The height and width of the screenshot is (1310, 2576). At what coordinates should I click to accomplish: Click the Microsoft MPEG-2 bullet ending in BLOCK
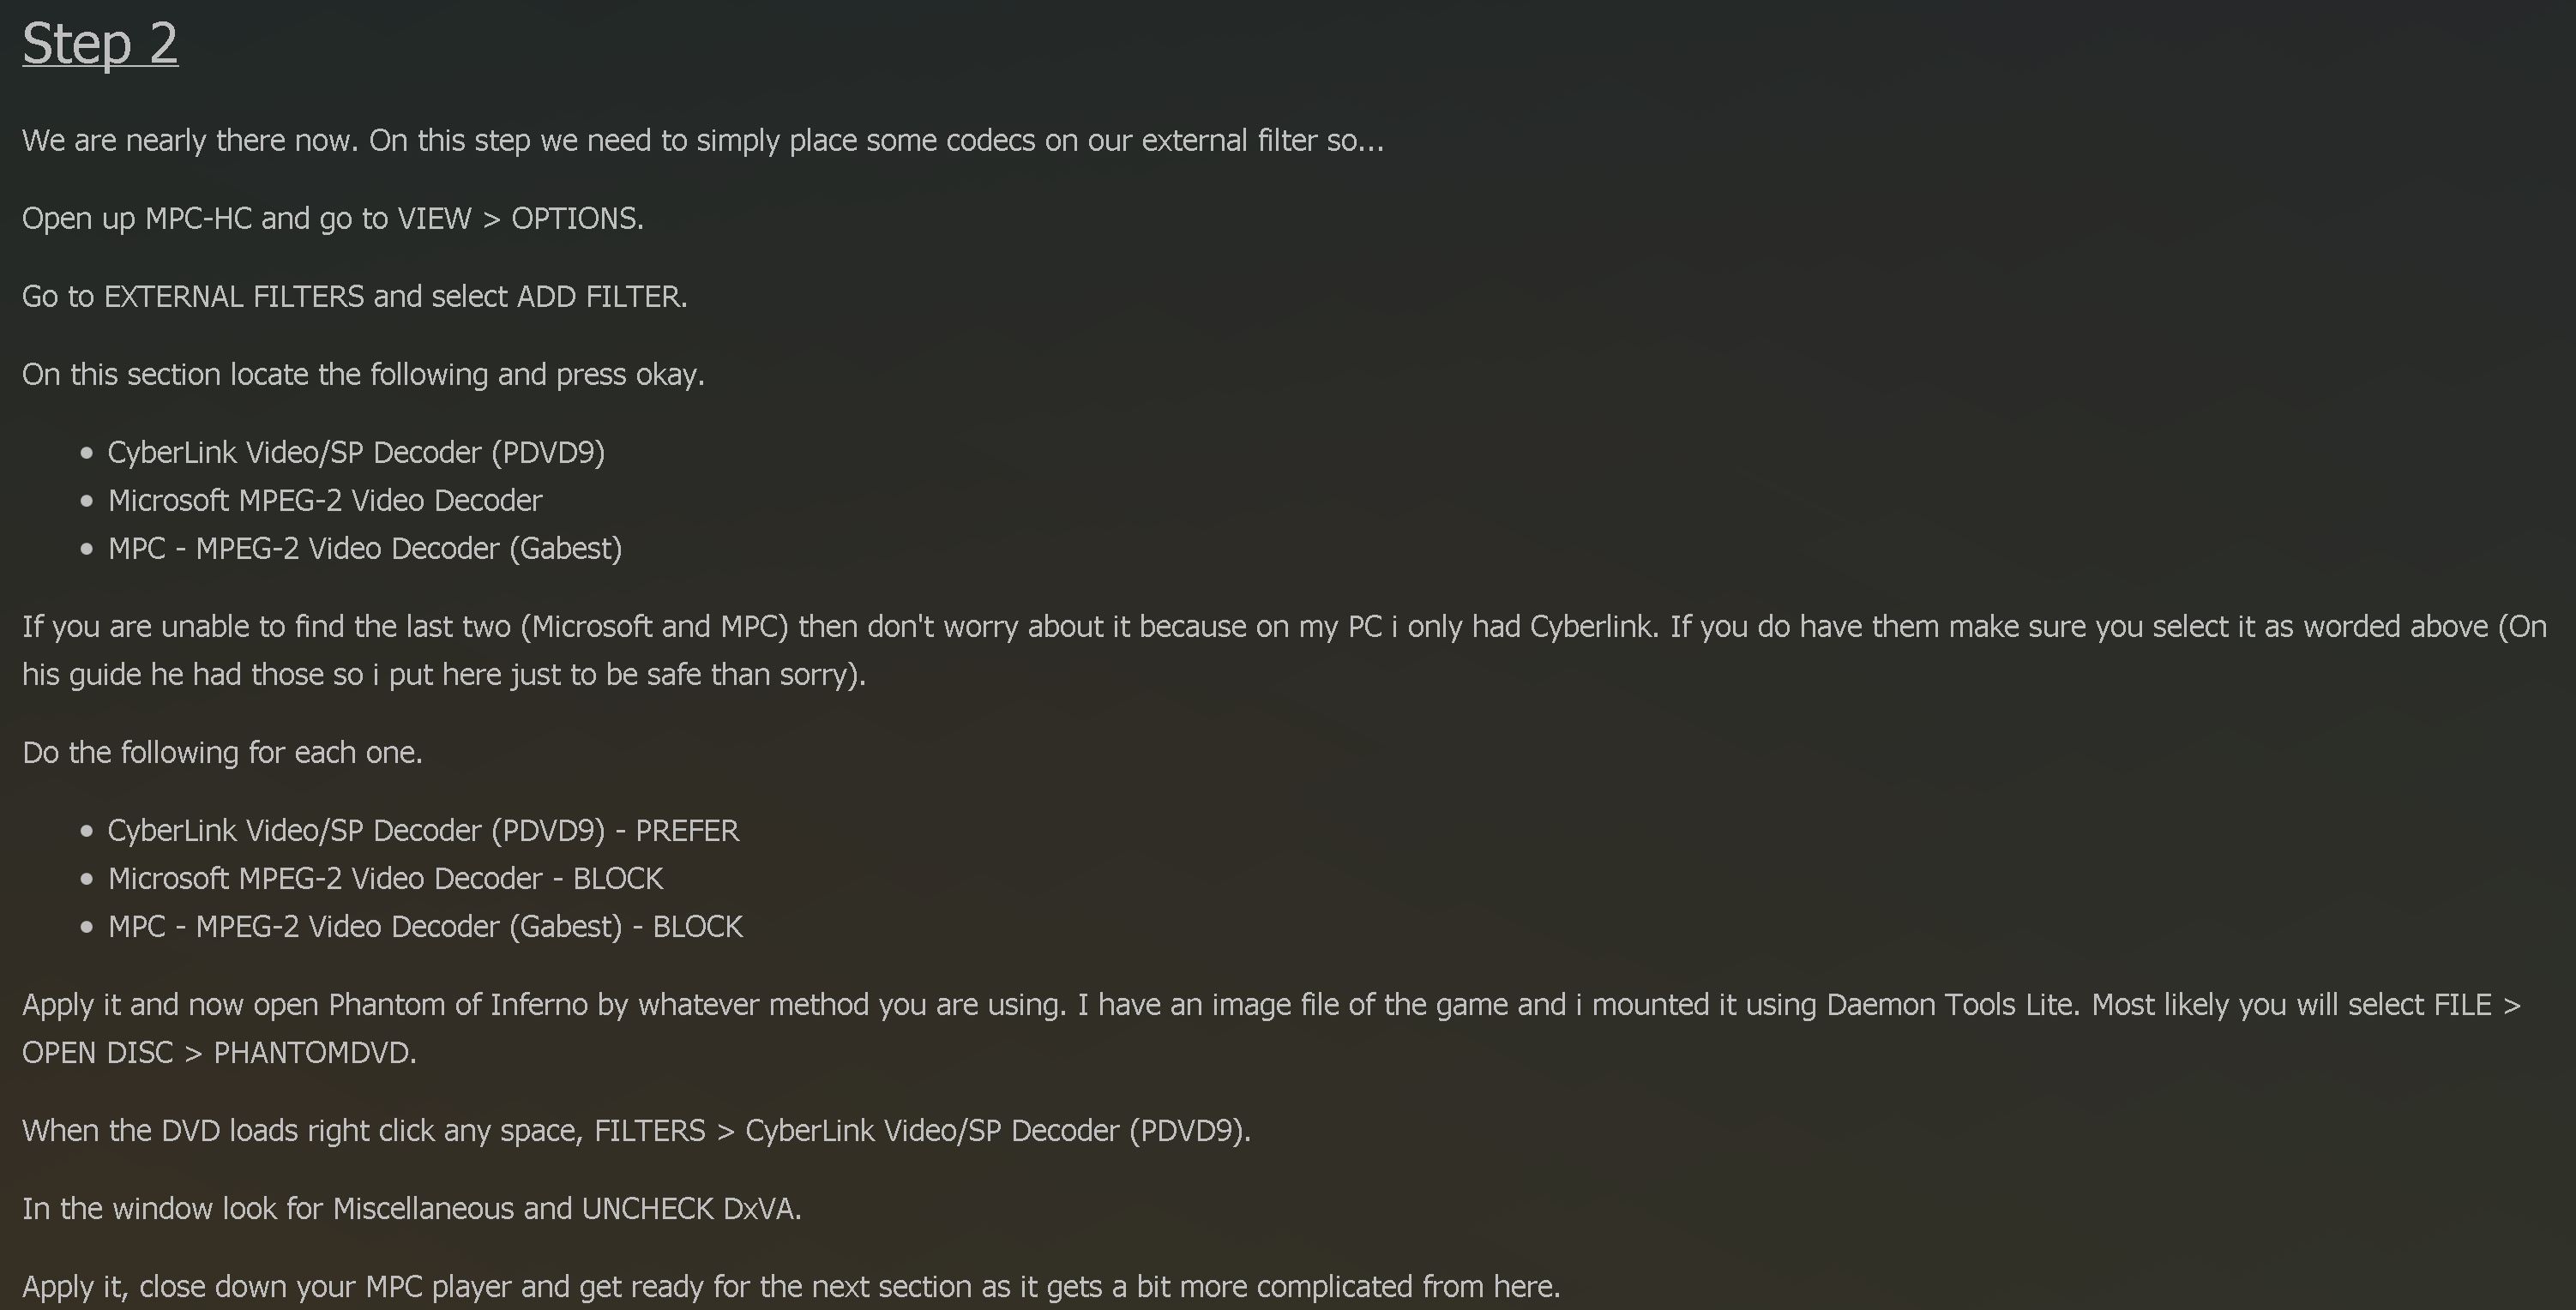385,878
